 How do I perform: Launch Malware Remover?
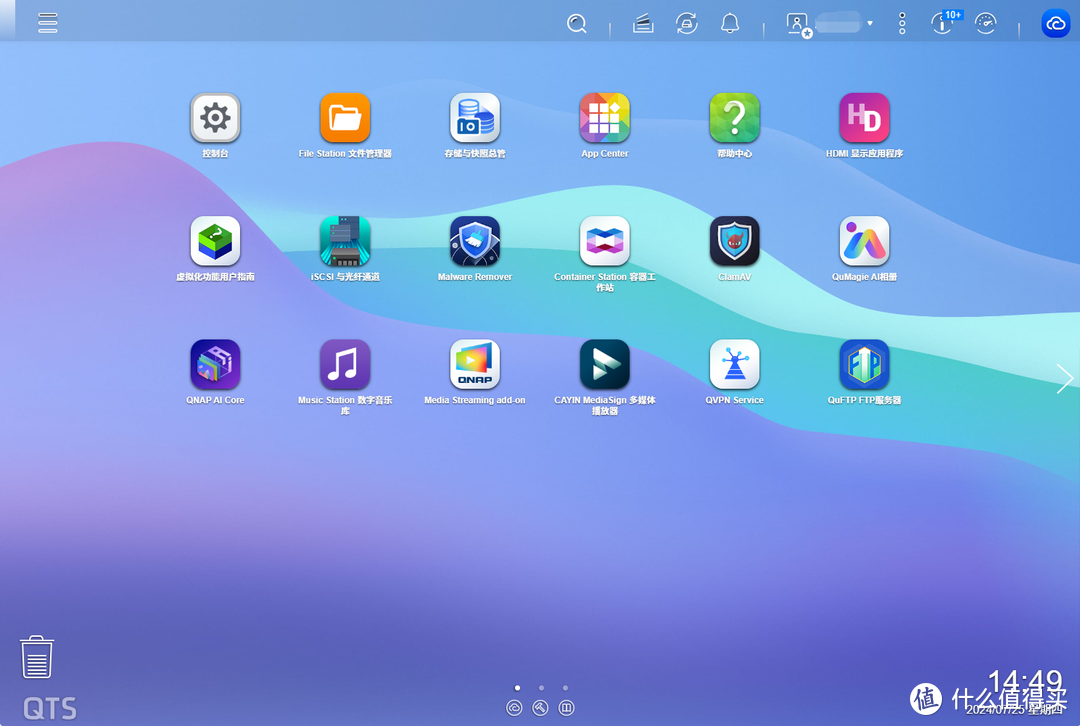click(475, 241)
